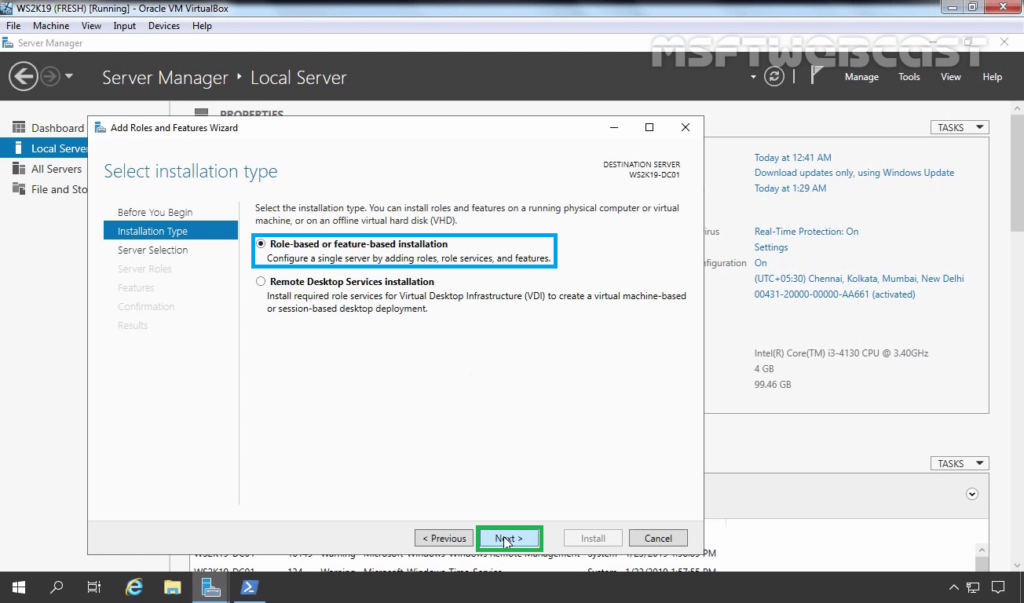Click Today at 12:41 AM link
This screenshot has width=1024, height=603.
[792, 157]
